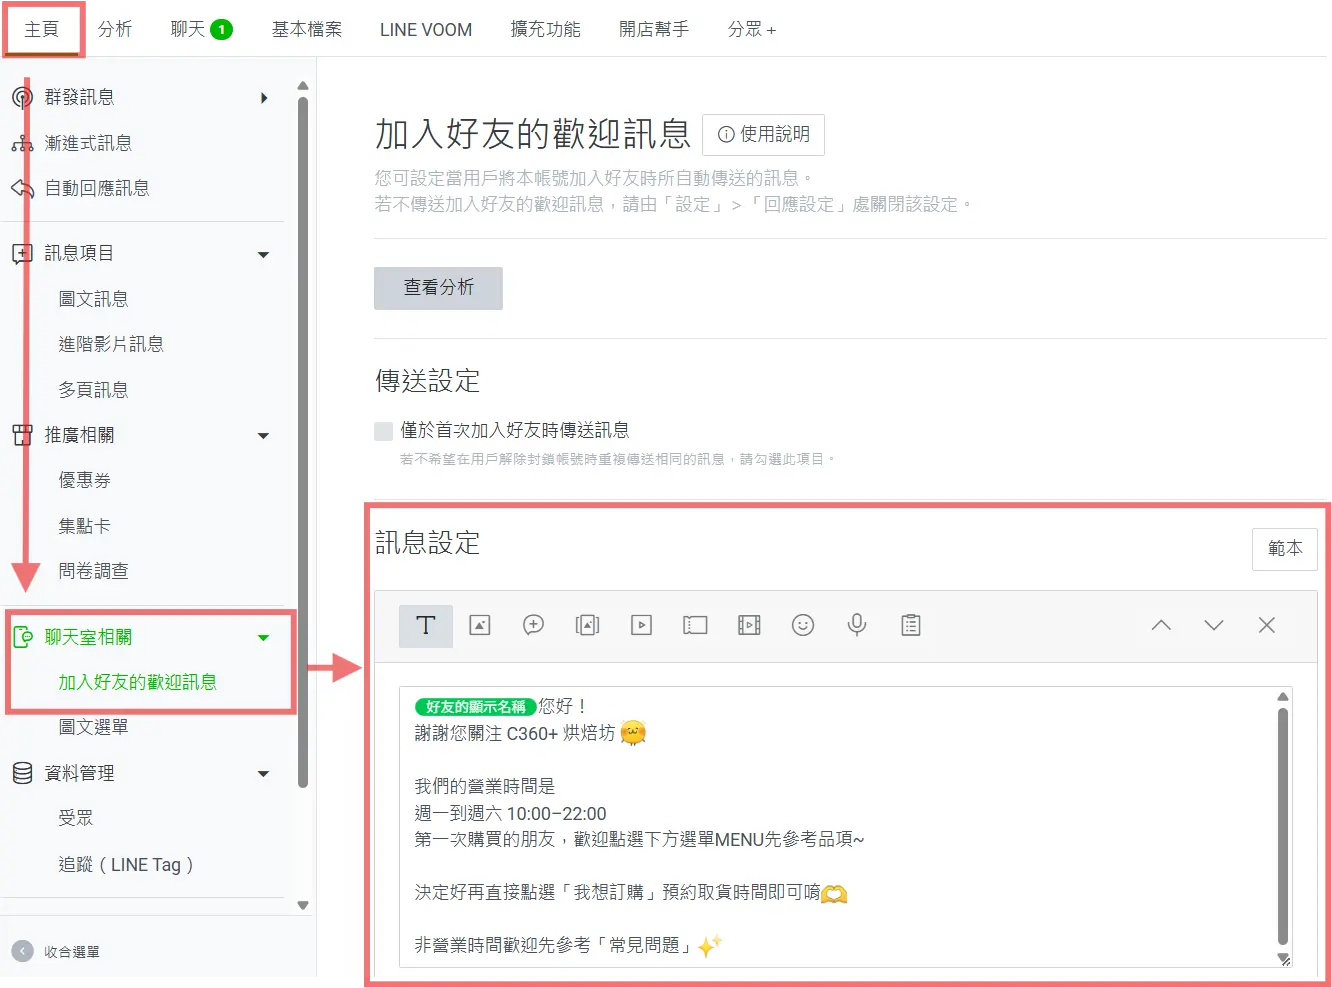
Task: Select the rich video message icon
Action: [749, 626]
